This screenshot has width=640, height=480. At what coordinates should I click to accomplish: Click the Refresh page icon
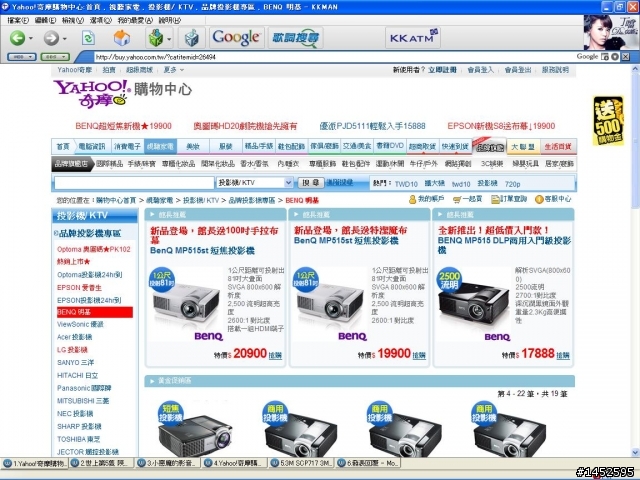(x=88, y=38)
